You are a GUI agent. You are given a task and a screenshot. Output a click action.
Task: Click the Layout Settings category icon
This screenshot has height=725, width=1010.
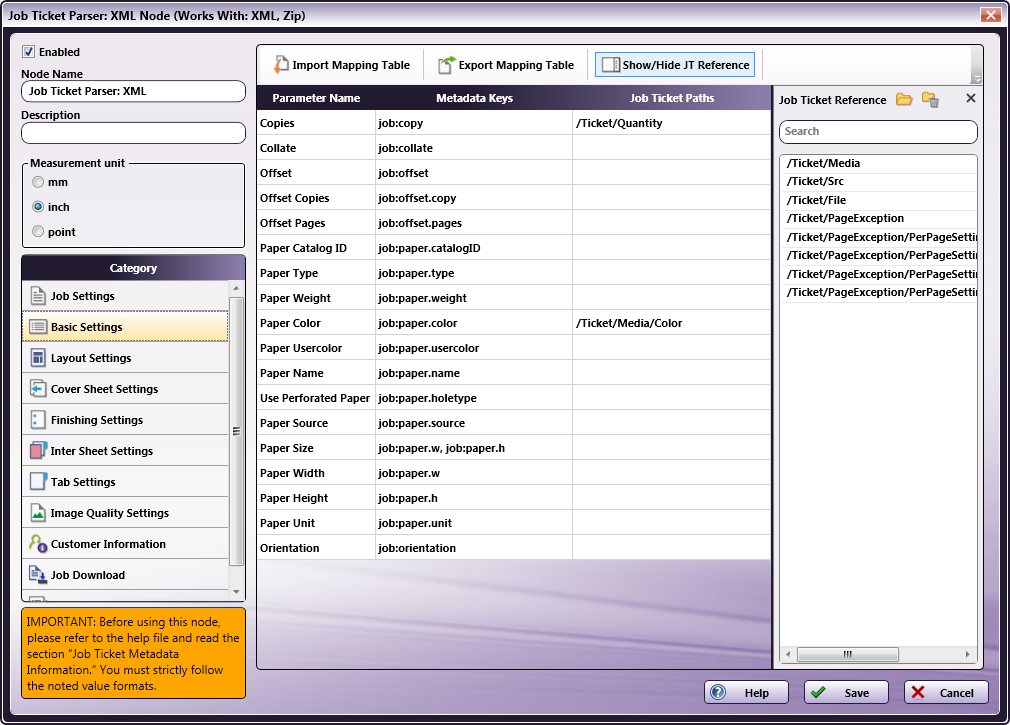tap(38, 358)
